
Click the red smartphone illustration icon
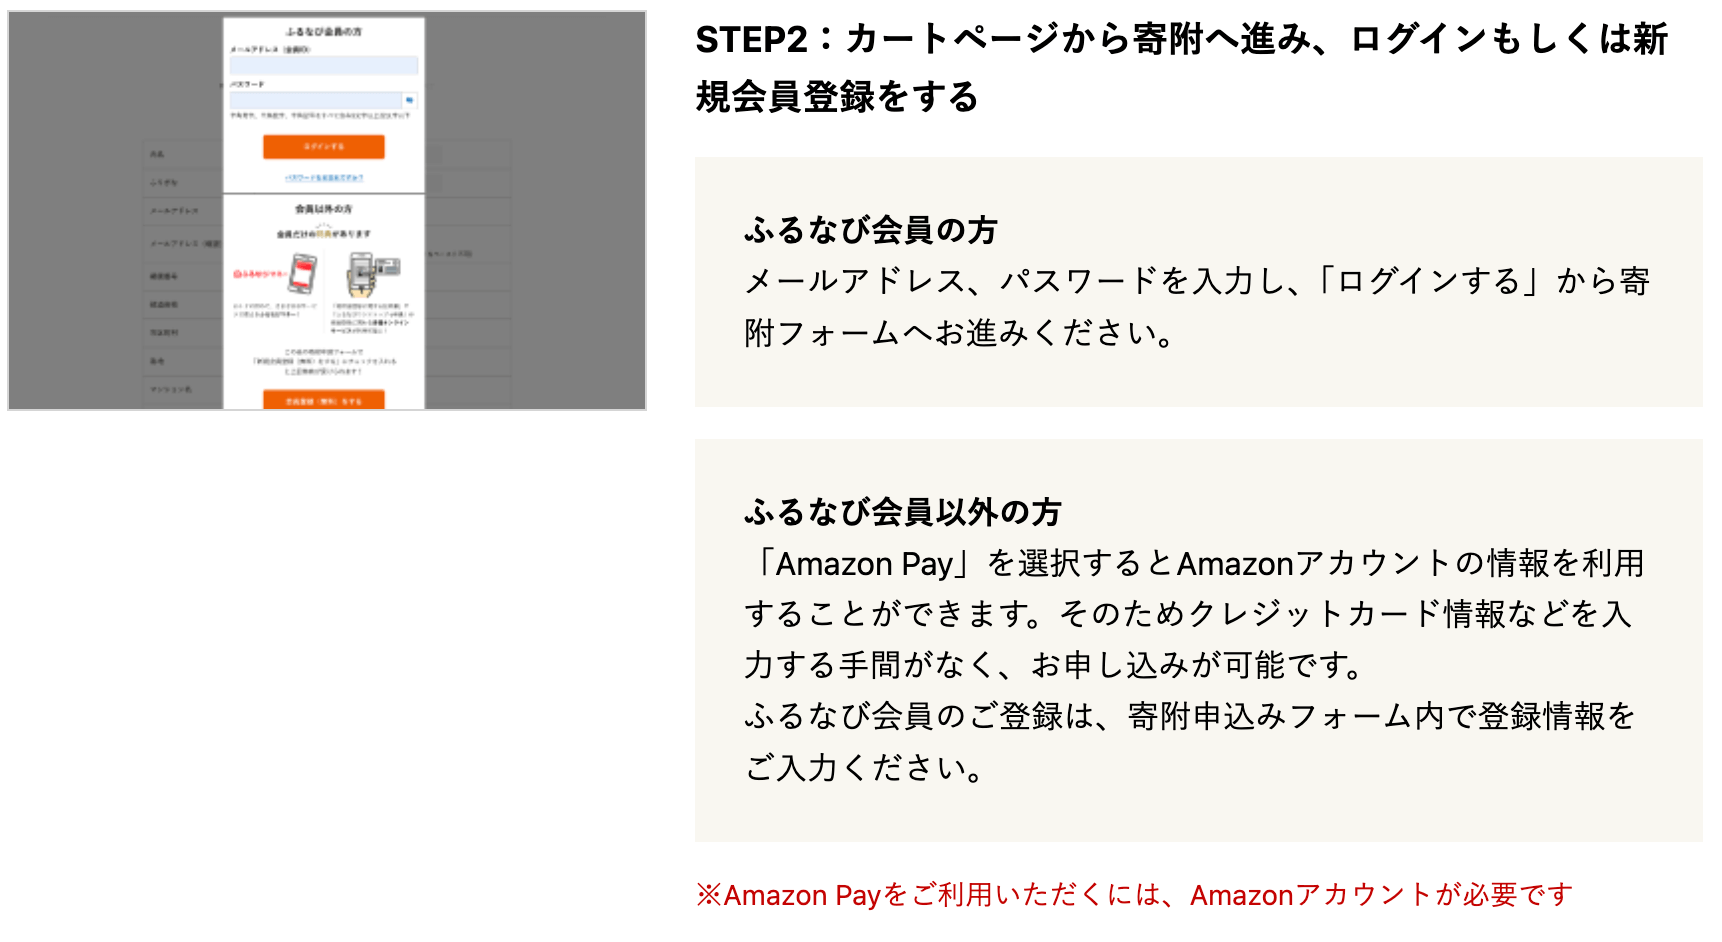pos(303,272)
